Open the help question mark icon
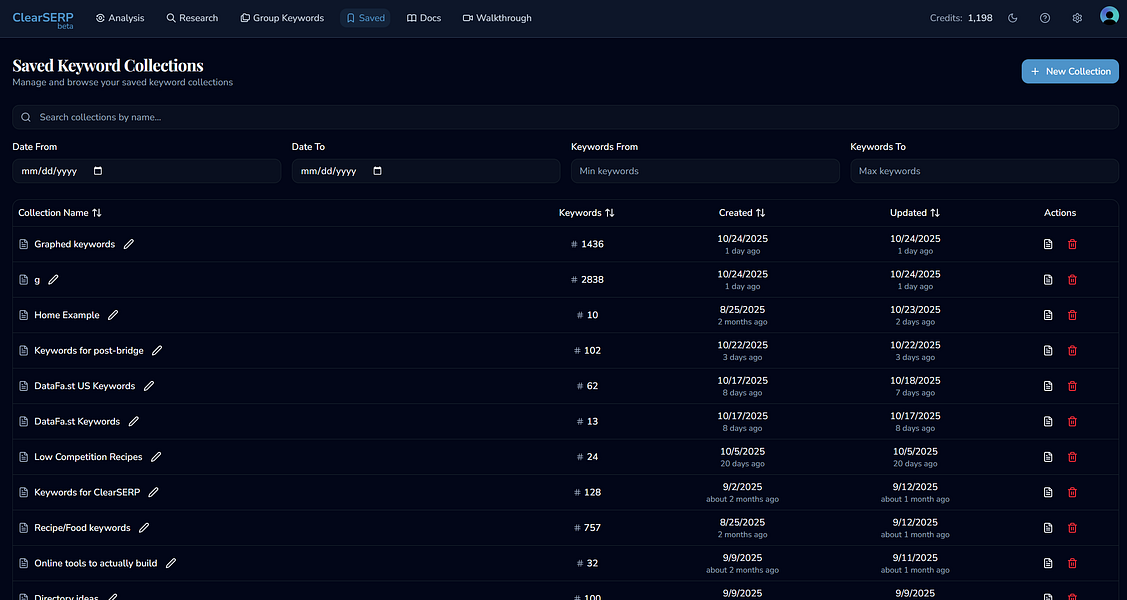Screen dimensions: 1127x600 1045,18
